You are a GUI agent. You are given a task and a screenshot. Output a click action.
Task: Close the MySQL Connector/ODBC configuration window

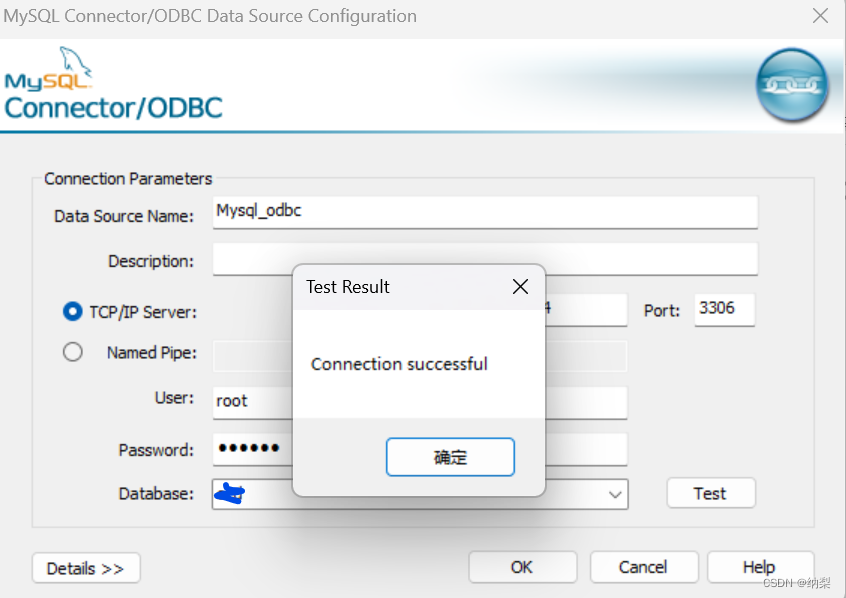(820, 16)
